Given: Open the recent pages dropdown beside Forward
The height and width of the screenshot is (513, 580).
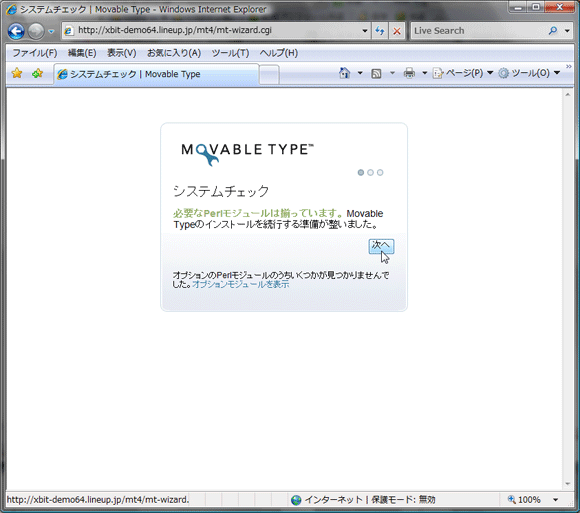Looking at the screenshot, I should click(x=51, y=31).
